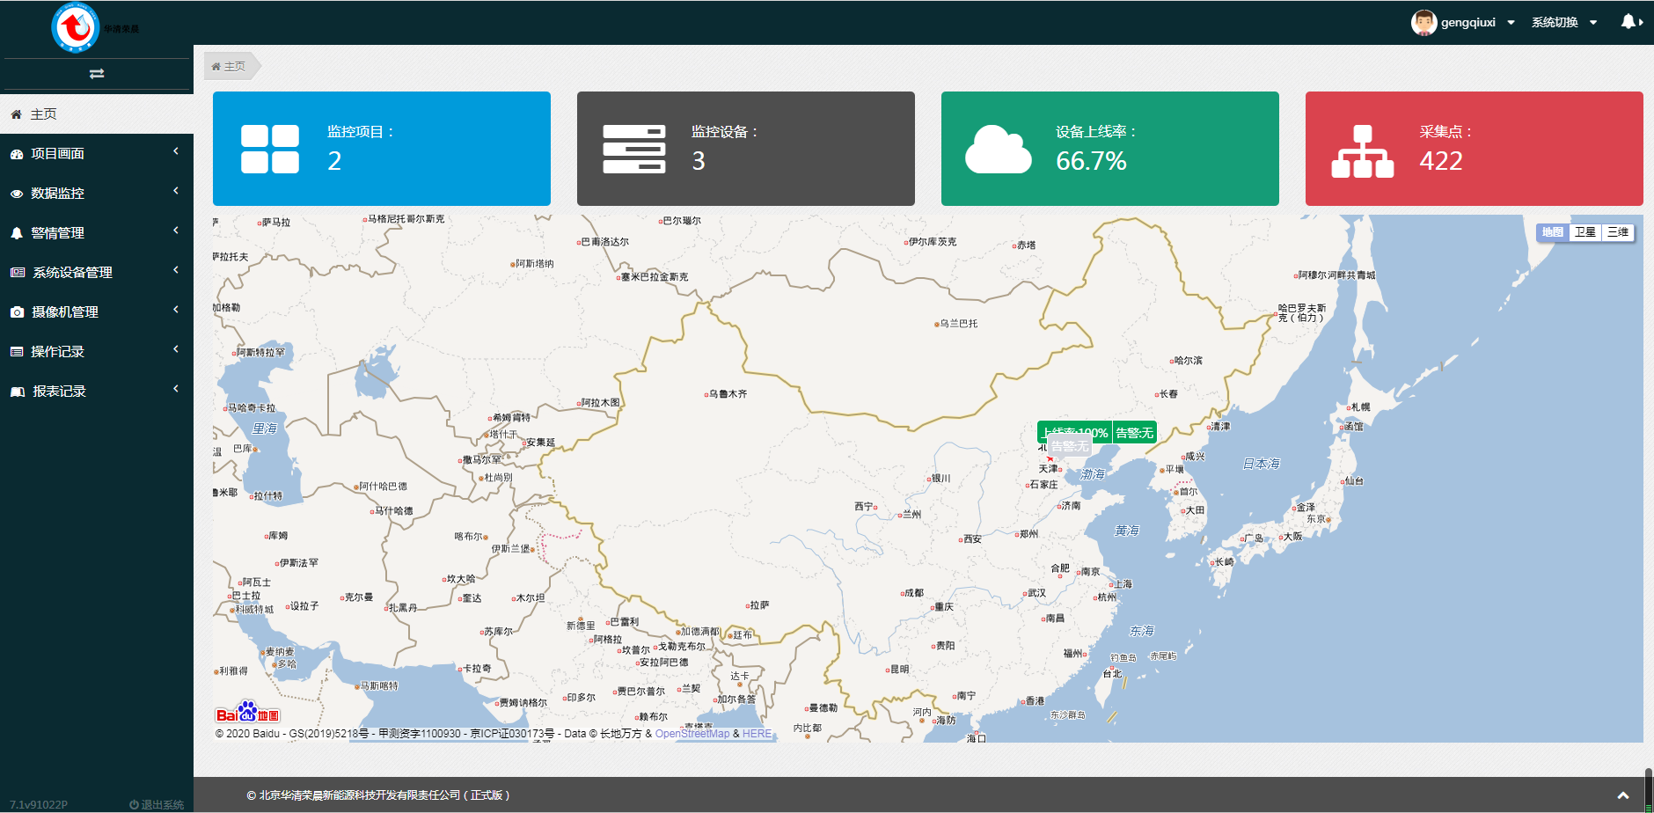Select 项目画面 in the sidebar
The image size is (1654, 813).
pyautogui.click(x=96, y=154)
